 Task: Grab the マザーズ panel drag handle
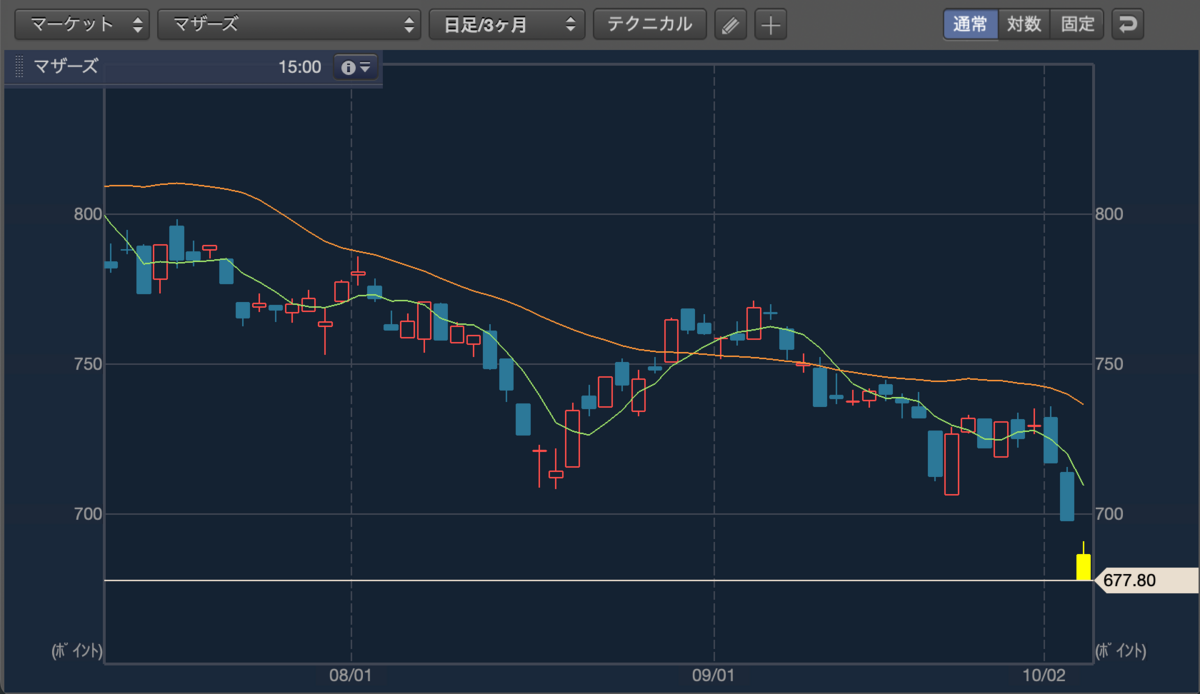click(x=19, y=68)
